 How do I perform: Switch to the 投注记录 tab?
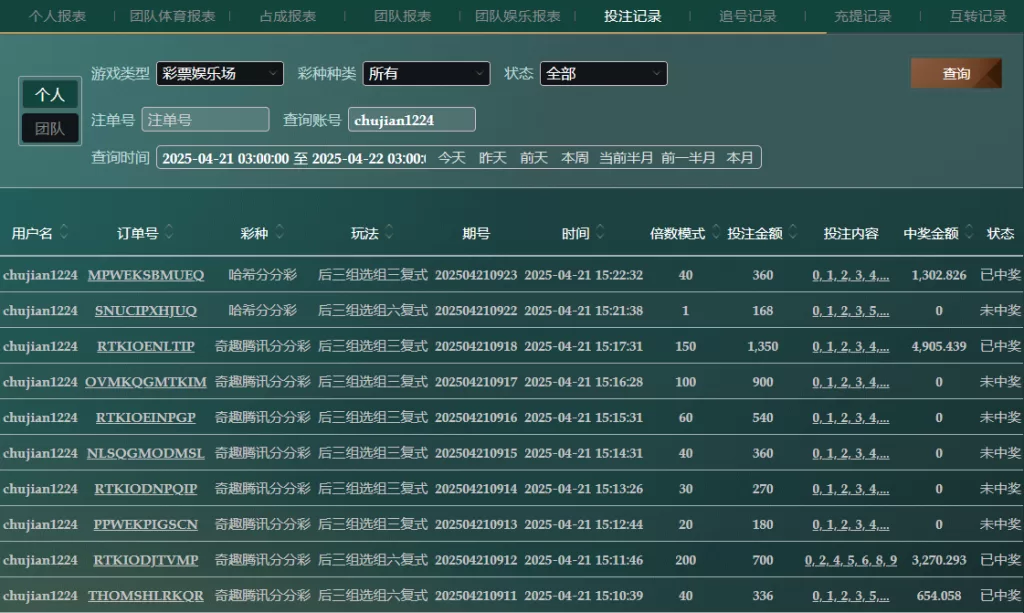coord(632,16)
